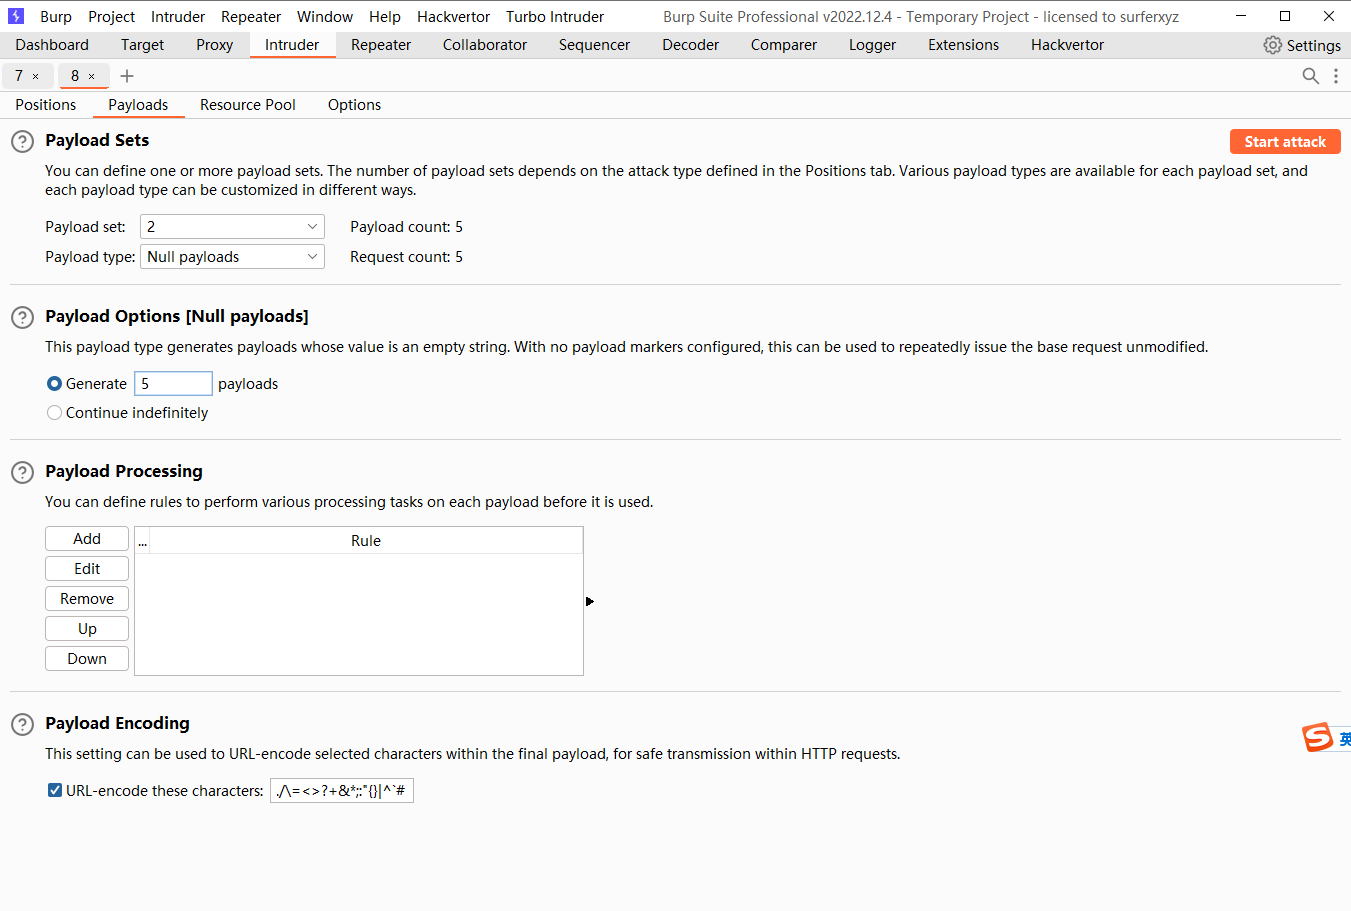Open Burp Suite settings gear

coord(1272,45)
